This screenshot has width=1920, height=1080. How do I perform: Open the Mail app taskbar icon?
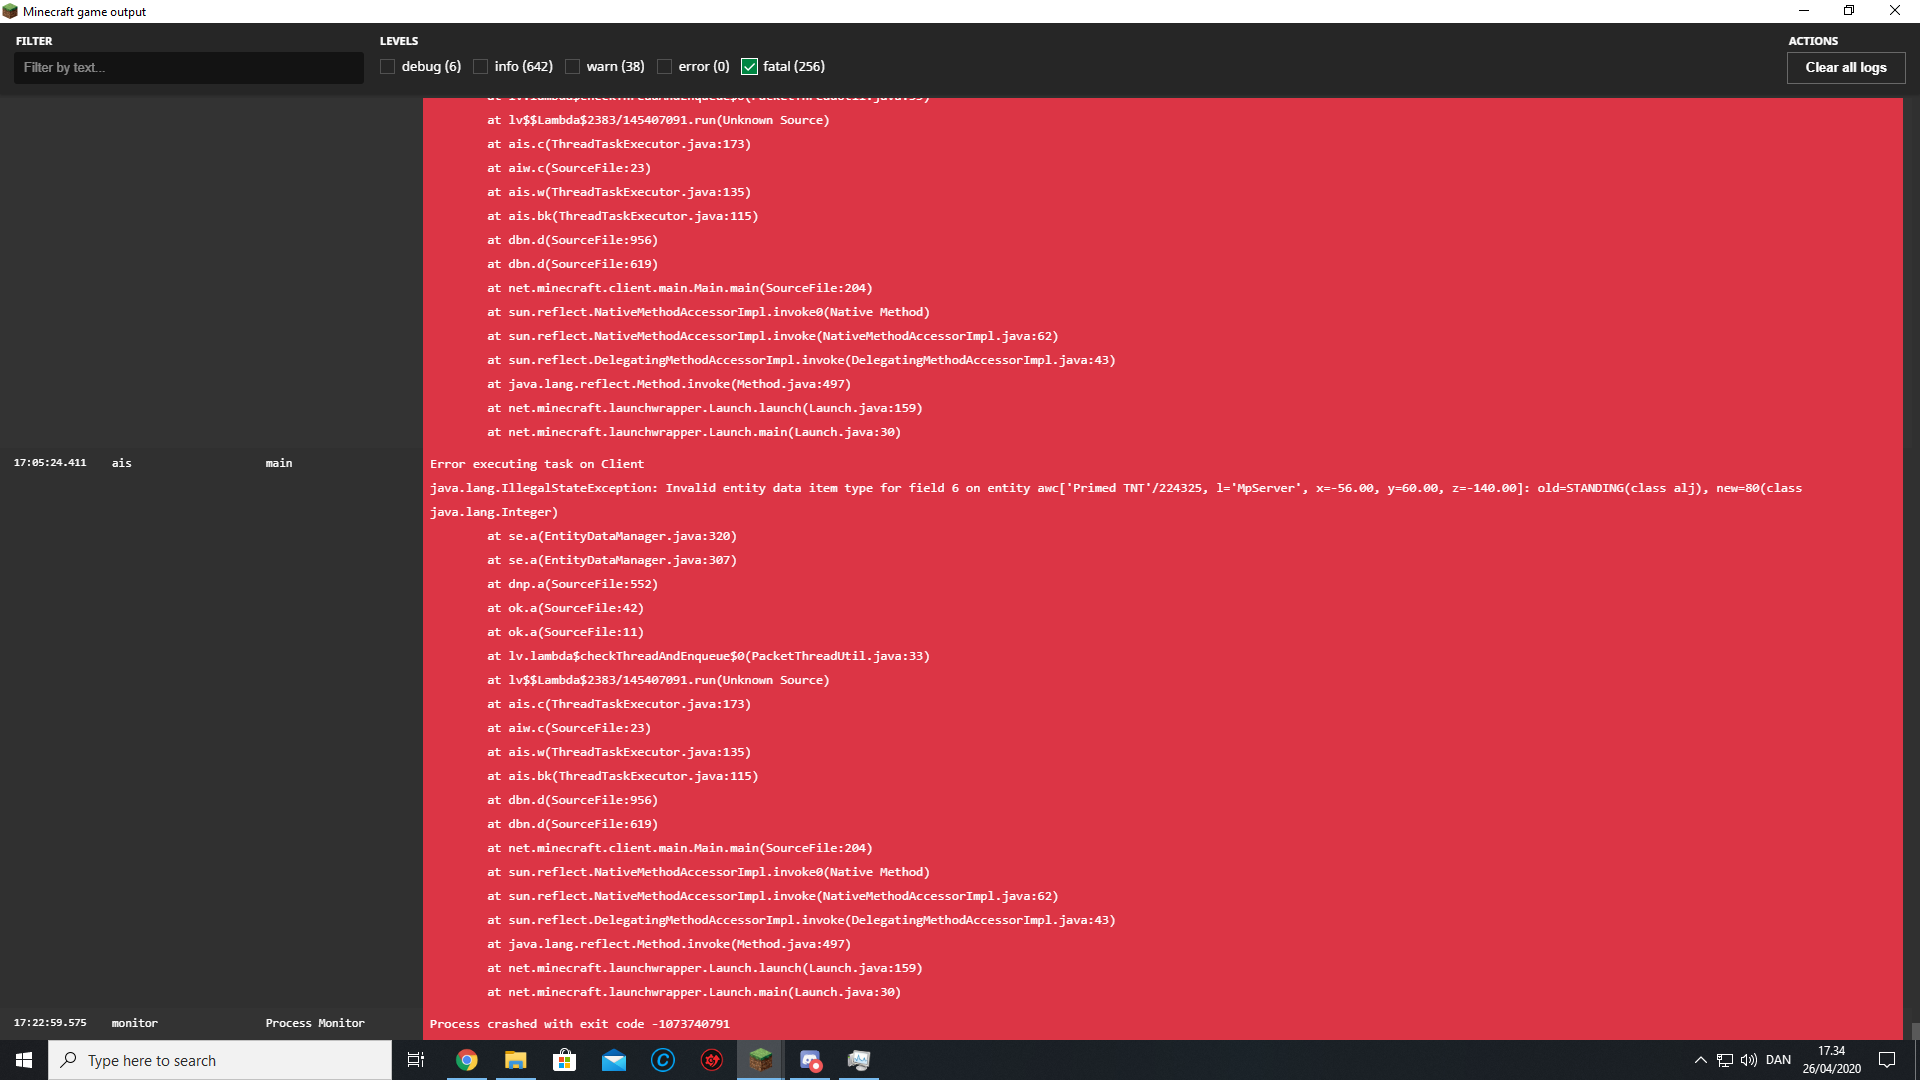click(x=614, y=1060)
